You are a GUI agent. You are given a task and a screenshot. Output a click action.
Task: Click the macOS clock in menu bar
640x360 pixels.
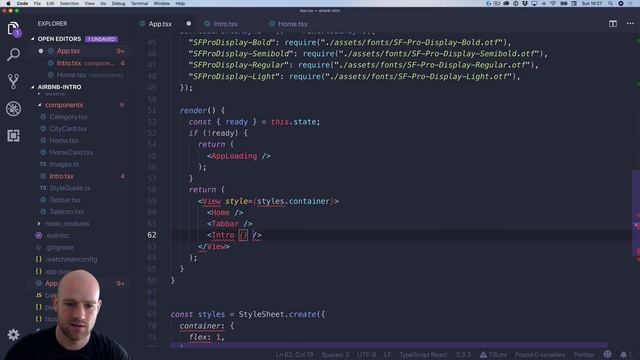[x=592, y=3]
